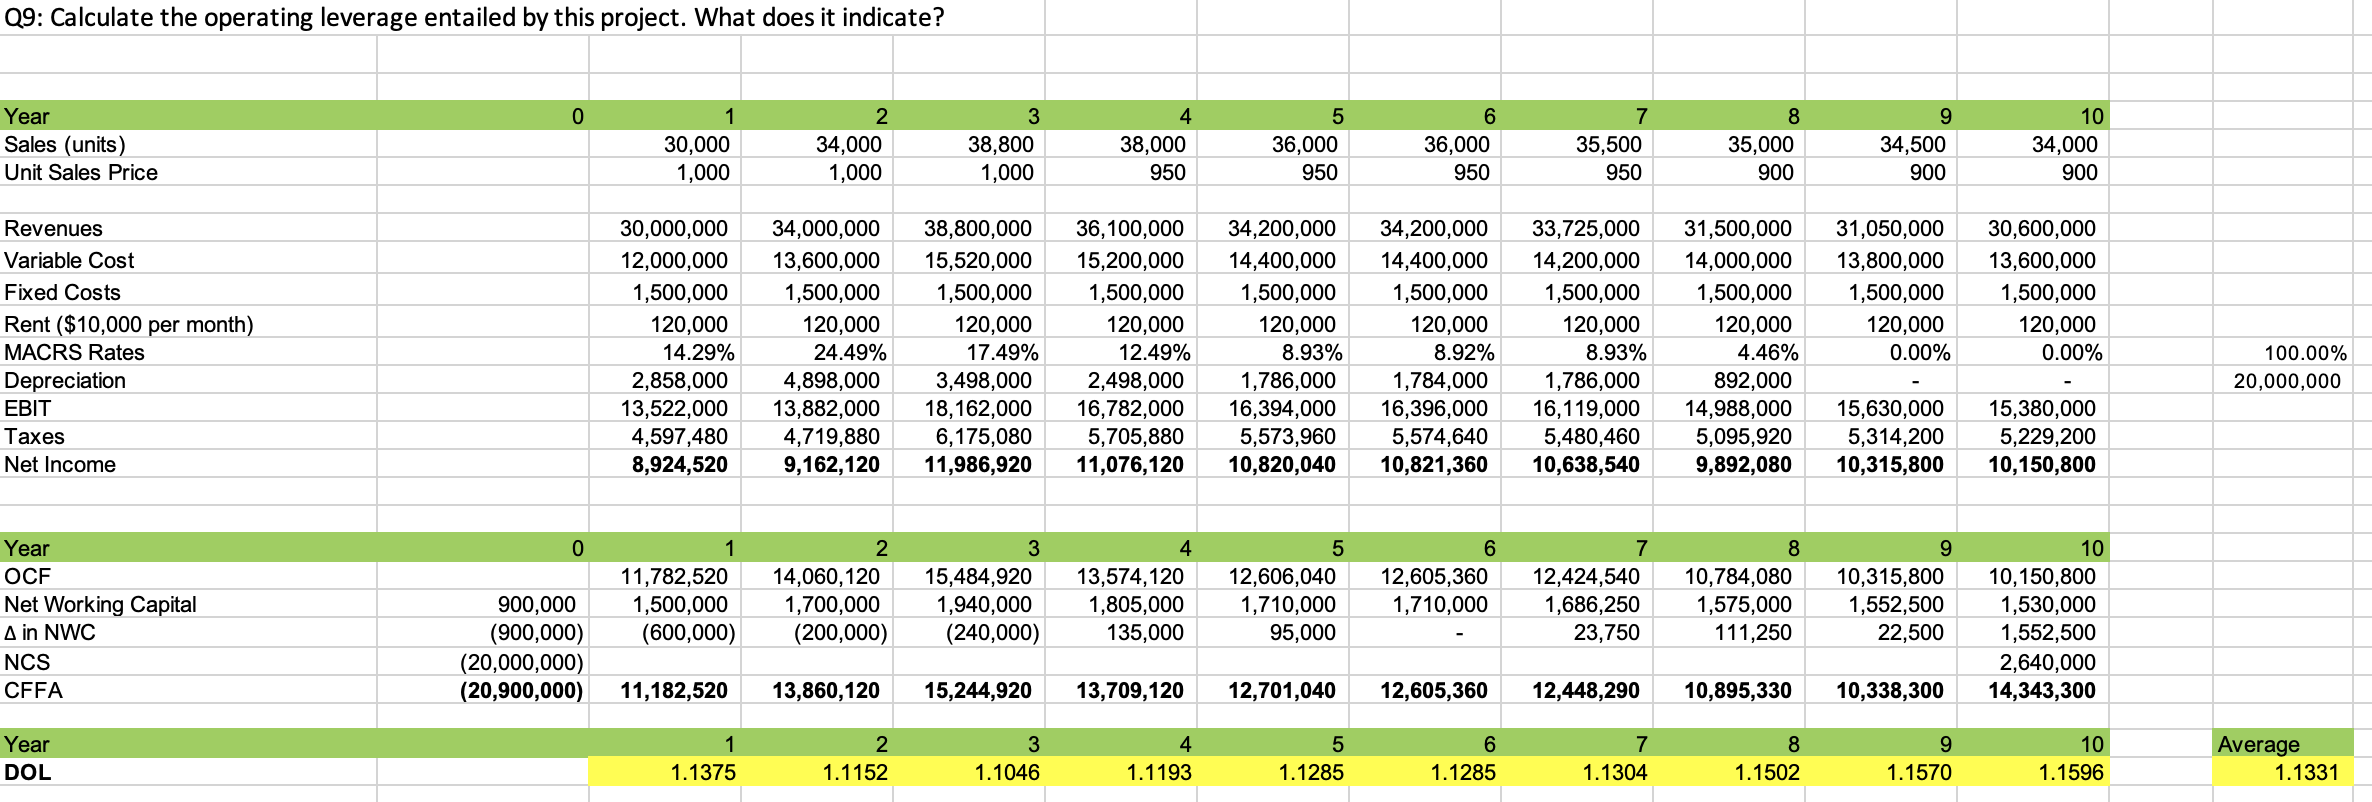Click revenue cell 30,600,000
2372x802 pixels.
[x=2042, y=228]
